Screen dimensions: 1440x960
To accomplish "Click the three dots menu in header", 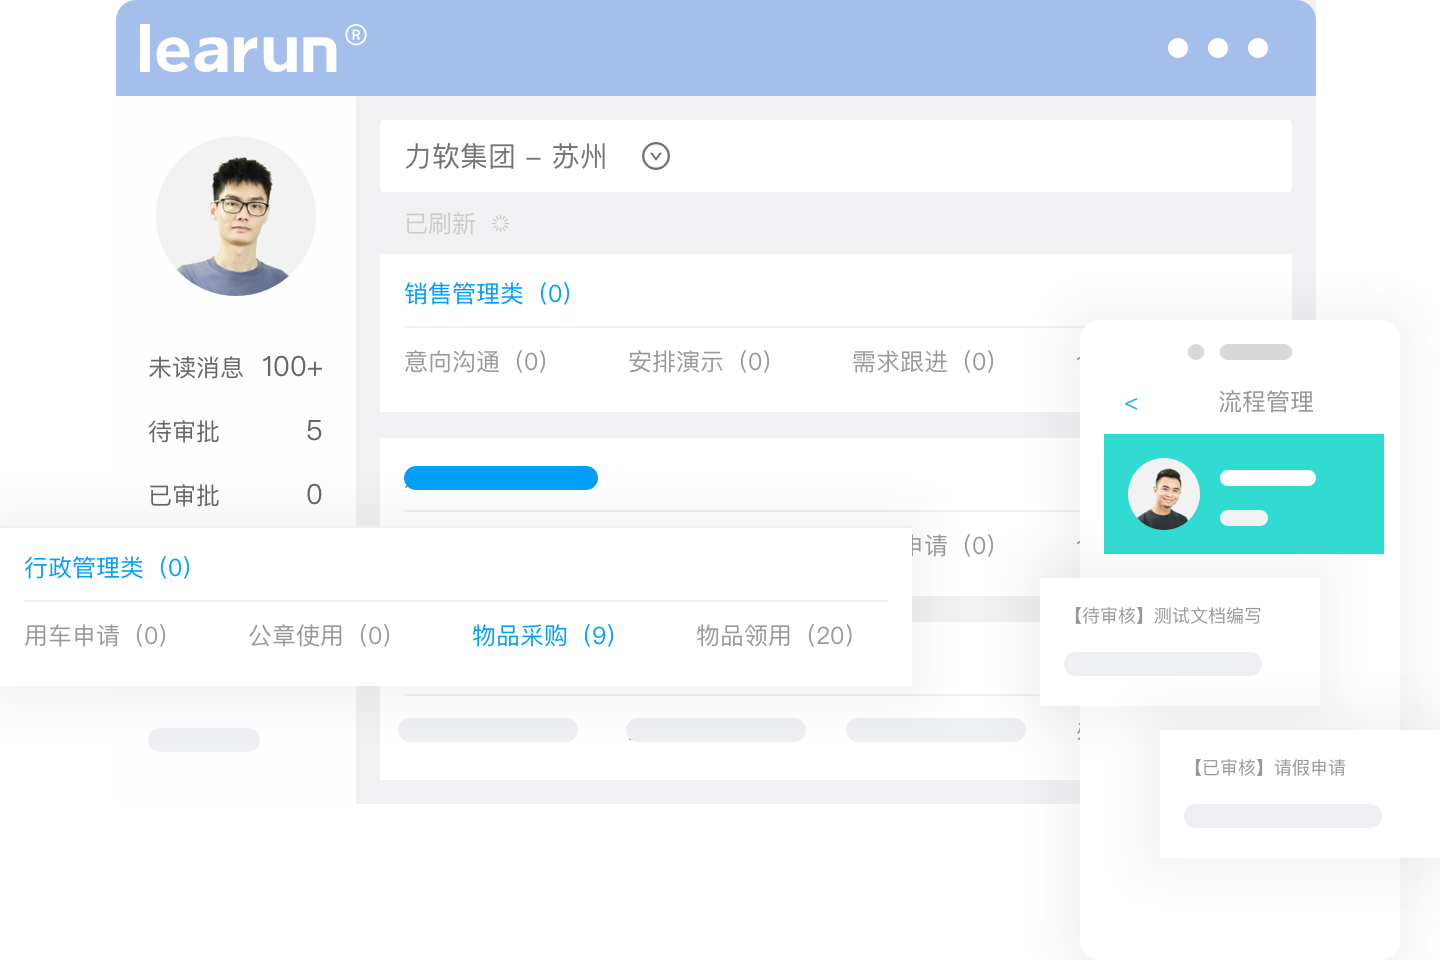I will [x=1217, y=48].
